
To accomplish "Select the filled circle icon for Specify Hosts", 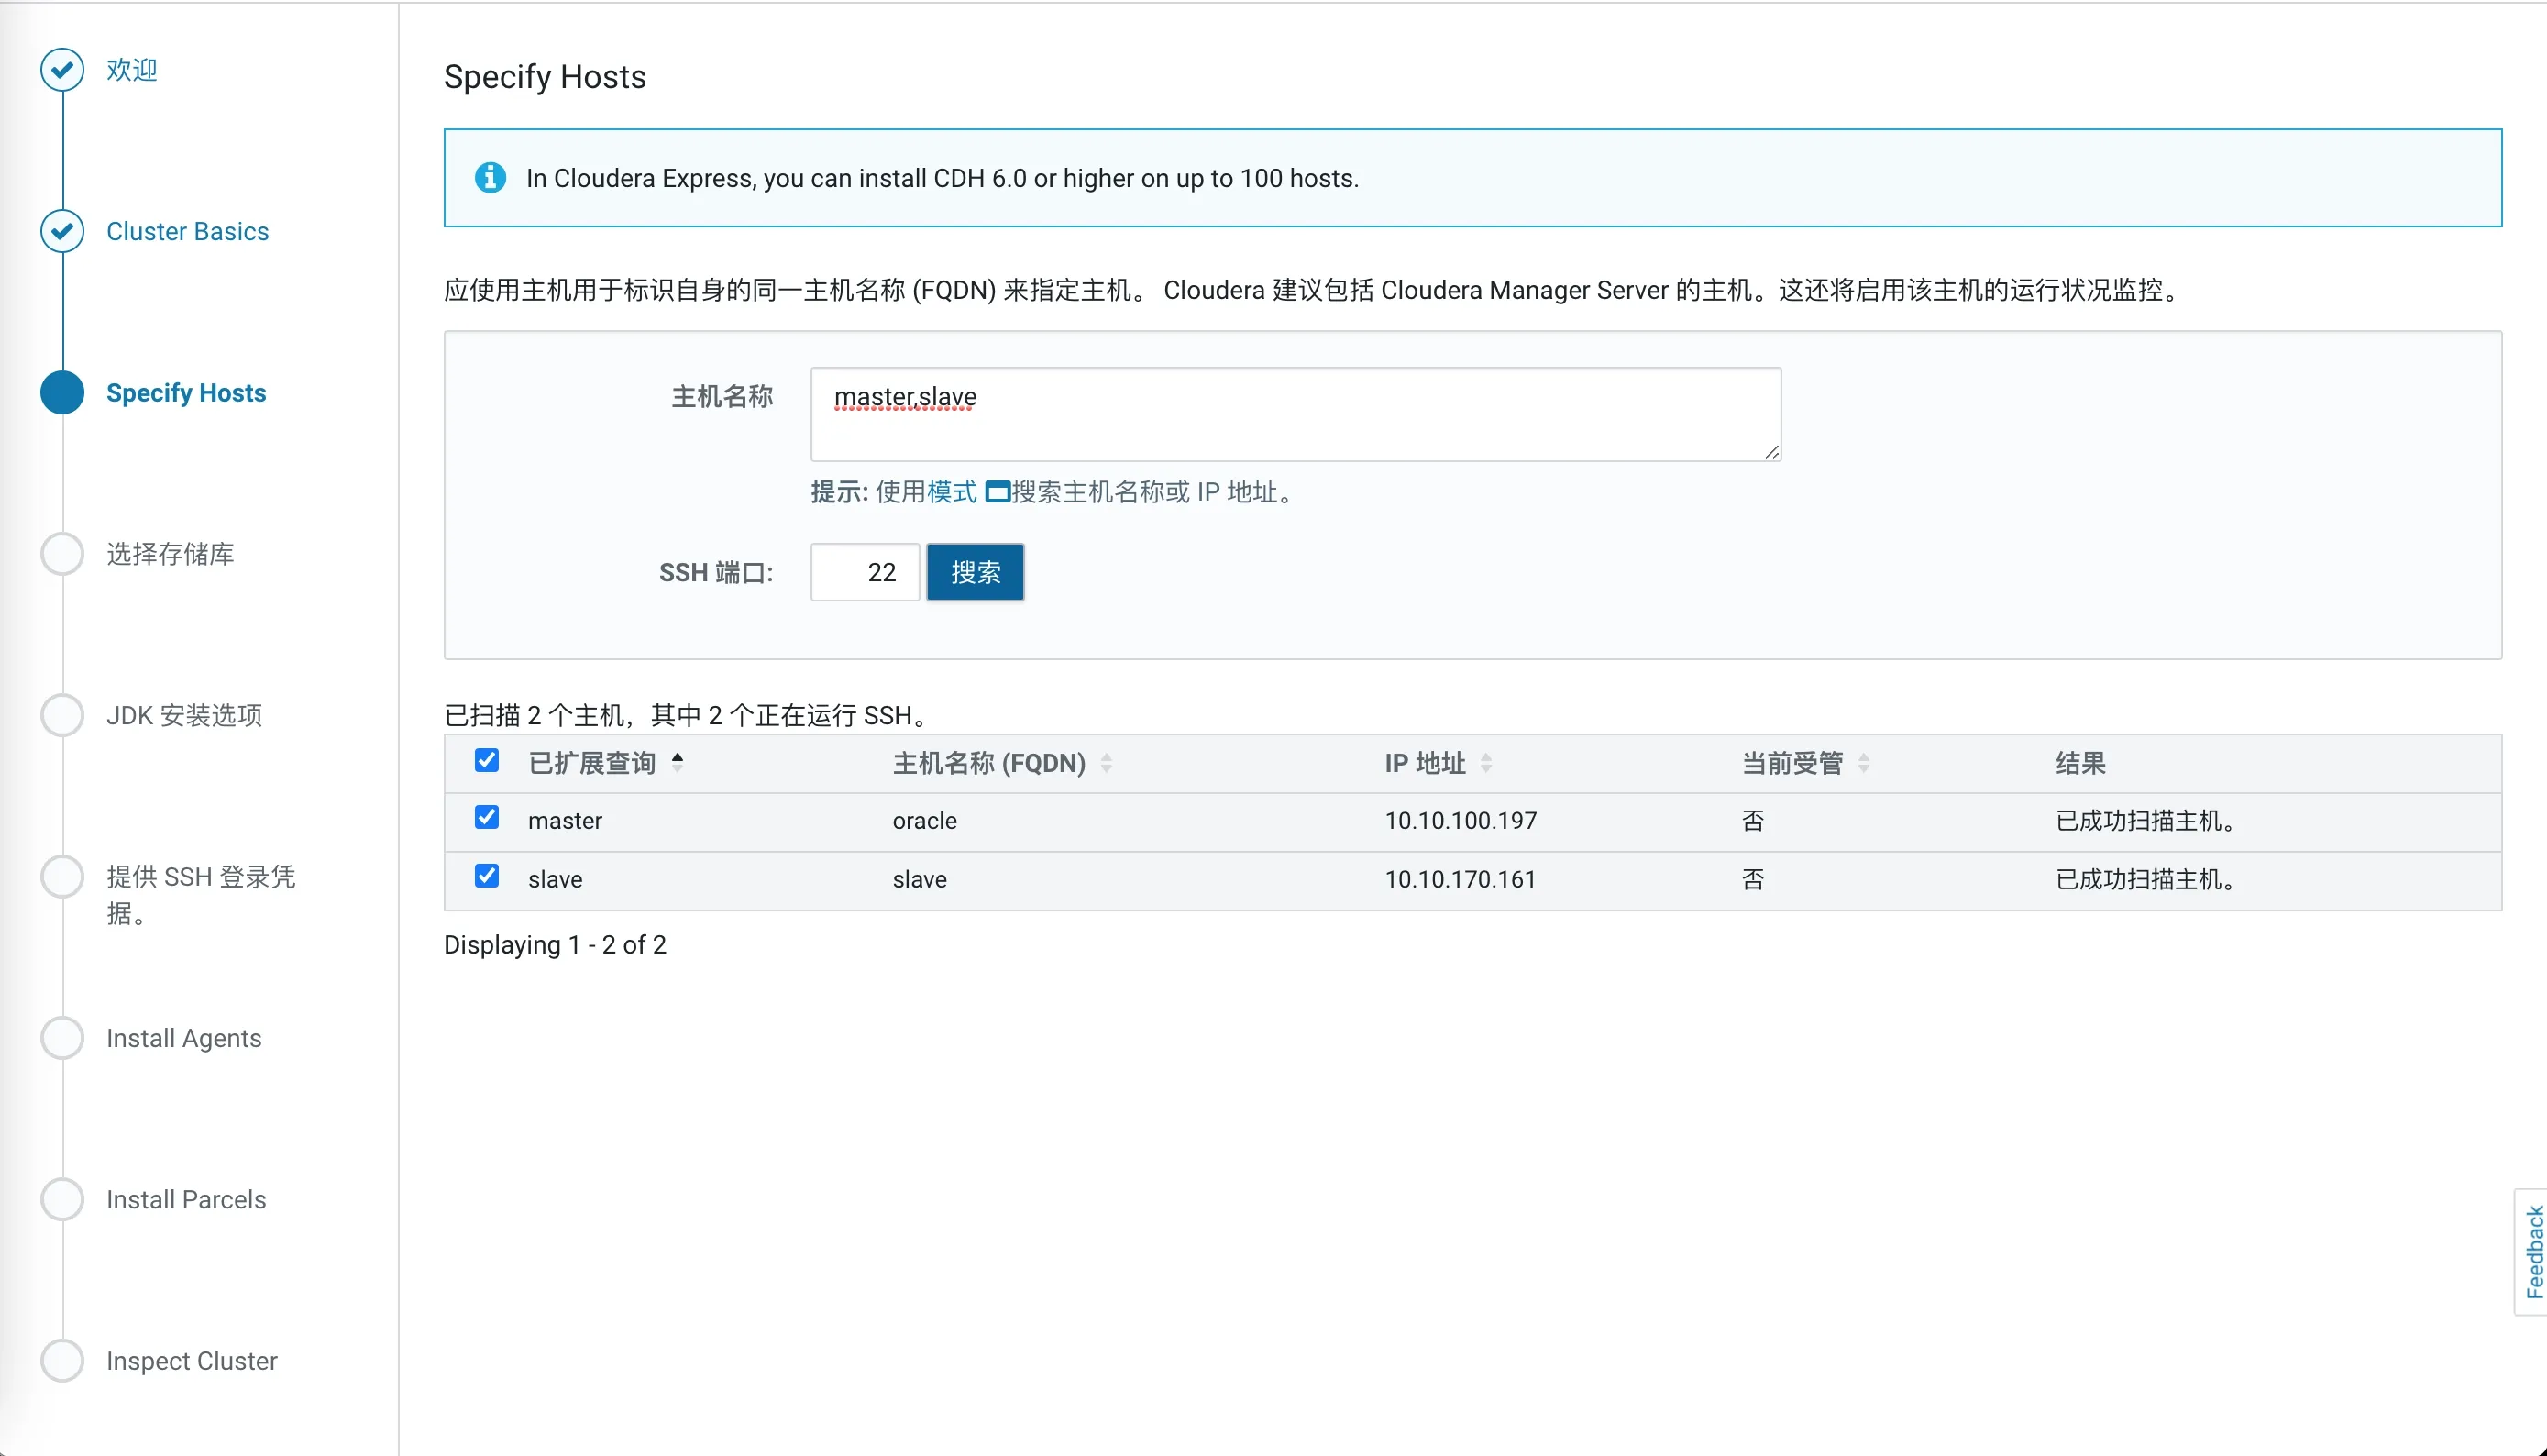I will pyautogui.click(x=62, y=392).
